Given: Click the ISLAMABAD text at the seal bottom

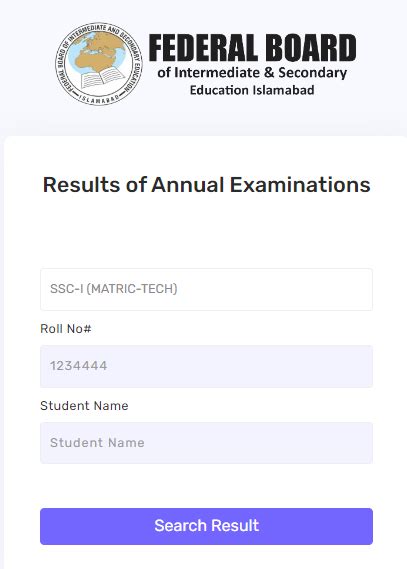Looking at the screenshot, I should [x=99, y=100].
